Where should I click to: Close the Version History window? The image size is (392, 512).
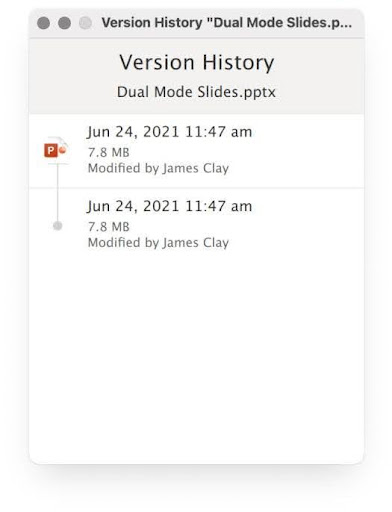pyautogui.click(x=44, y=23)
